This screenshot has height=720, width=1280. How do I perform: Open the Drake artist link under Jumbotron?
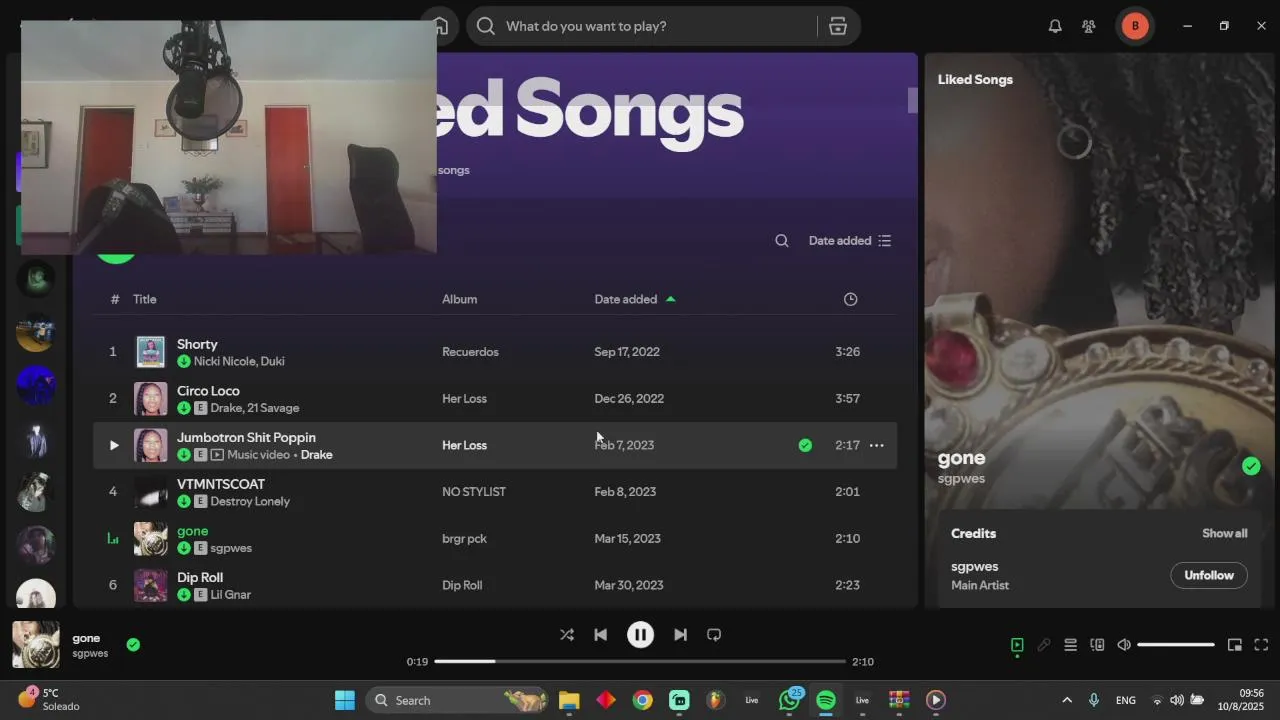pyautogui.click(x=316, y=455)
